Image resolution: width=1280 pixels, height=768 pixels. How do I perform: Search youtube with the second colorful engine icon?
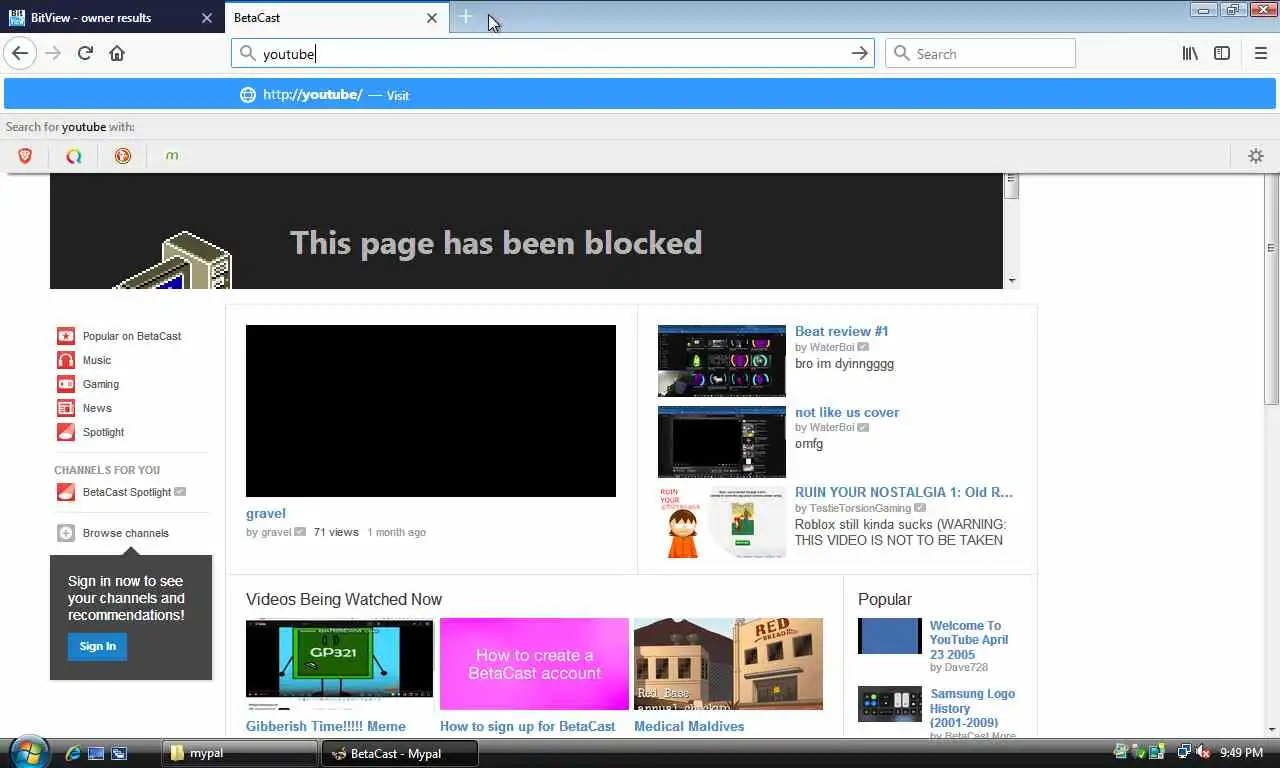(74, 155)
